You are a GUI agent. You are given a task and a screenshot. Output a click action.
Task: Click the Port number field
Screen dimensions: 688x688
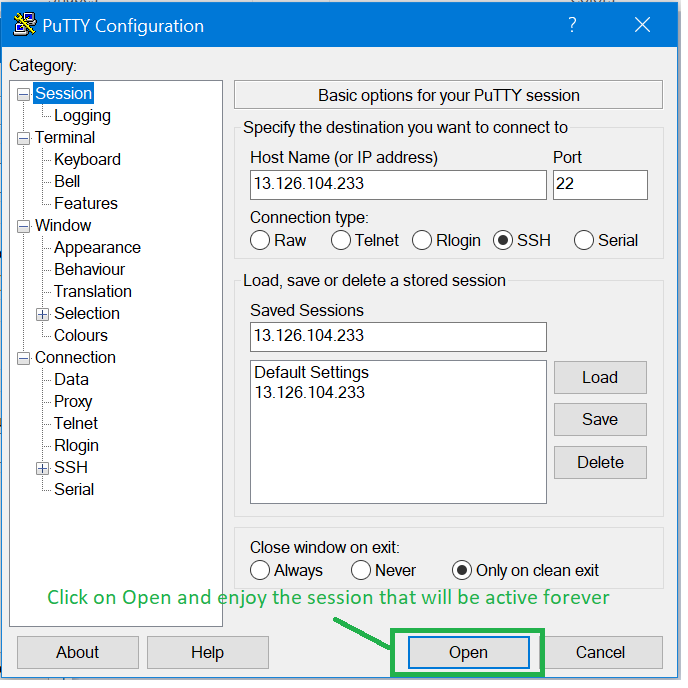click(x=600, y=185)
